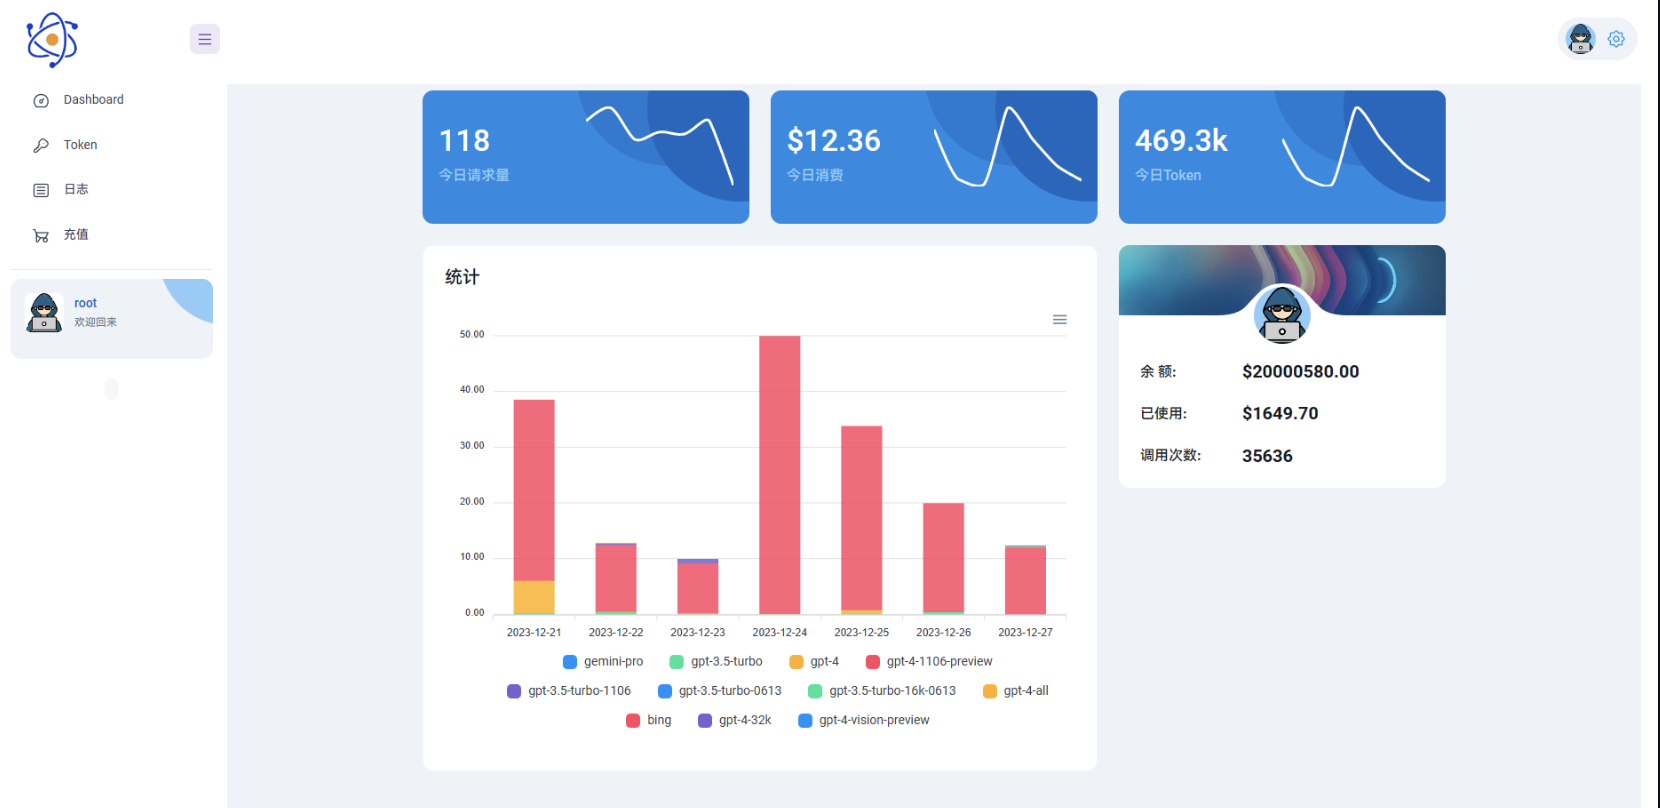Click the 充值 shopping cart icon

coord(41,235)
